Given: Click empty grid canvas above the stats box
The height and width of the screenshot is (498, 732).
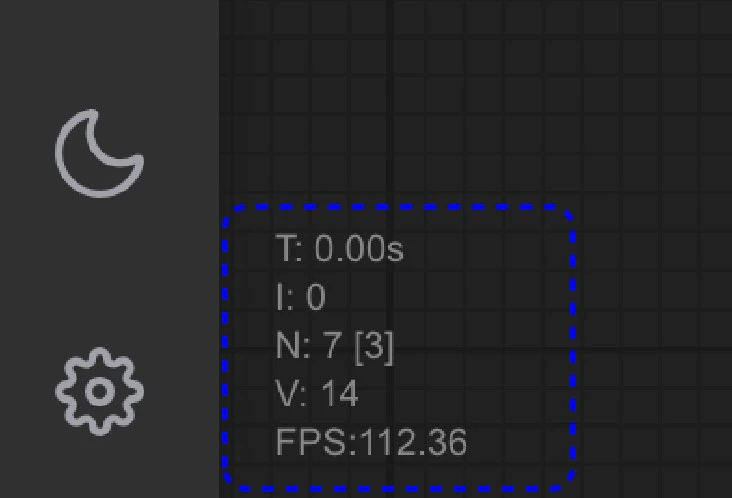Looking at the screenshot, I should (397, 103).
